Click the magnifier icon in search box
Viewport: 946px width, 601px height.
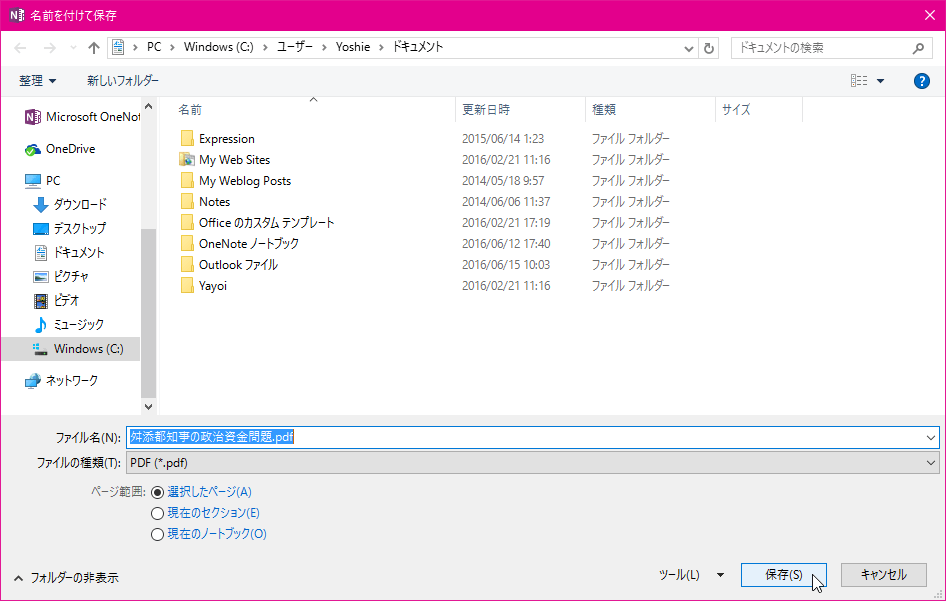click(918, 48)
